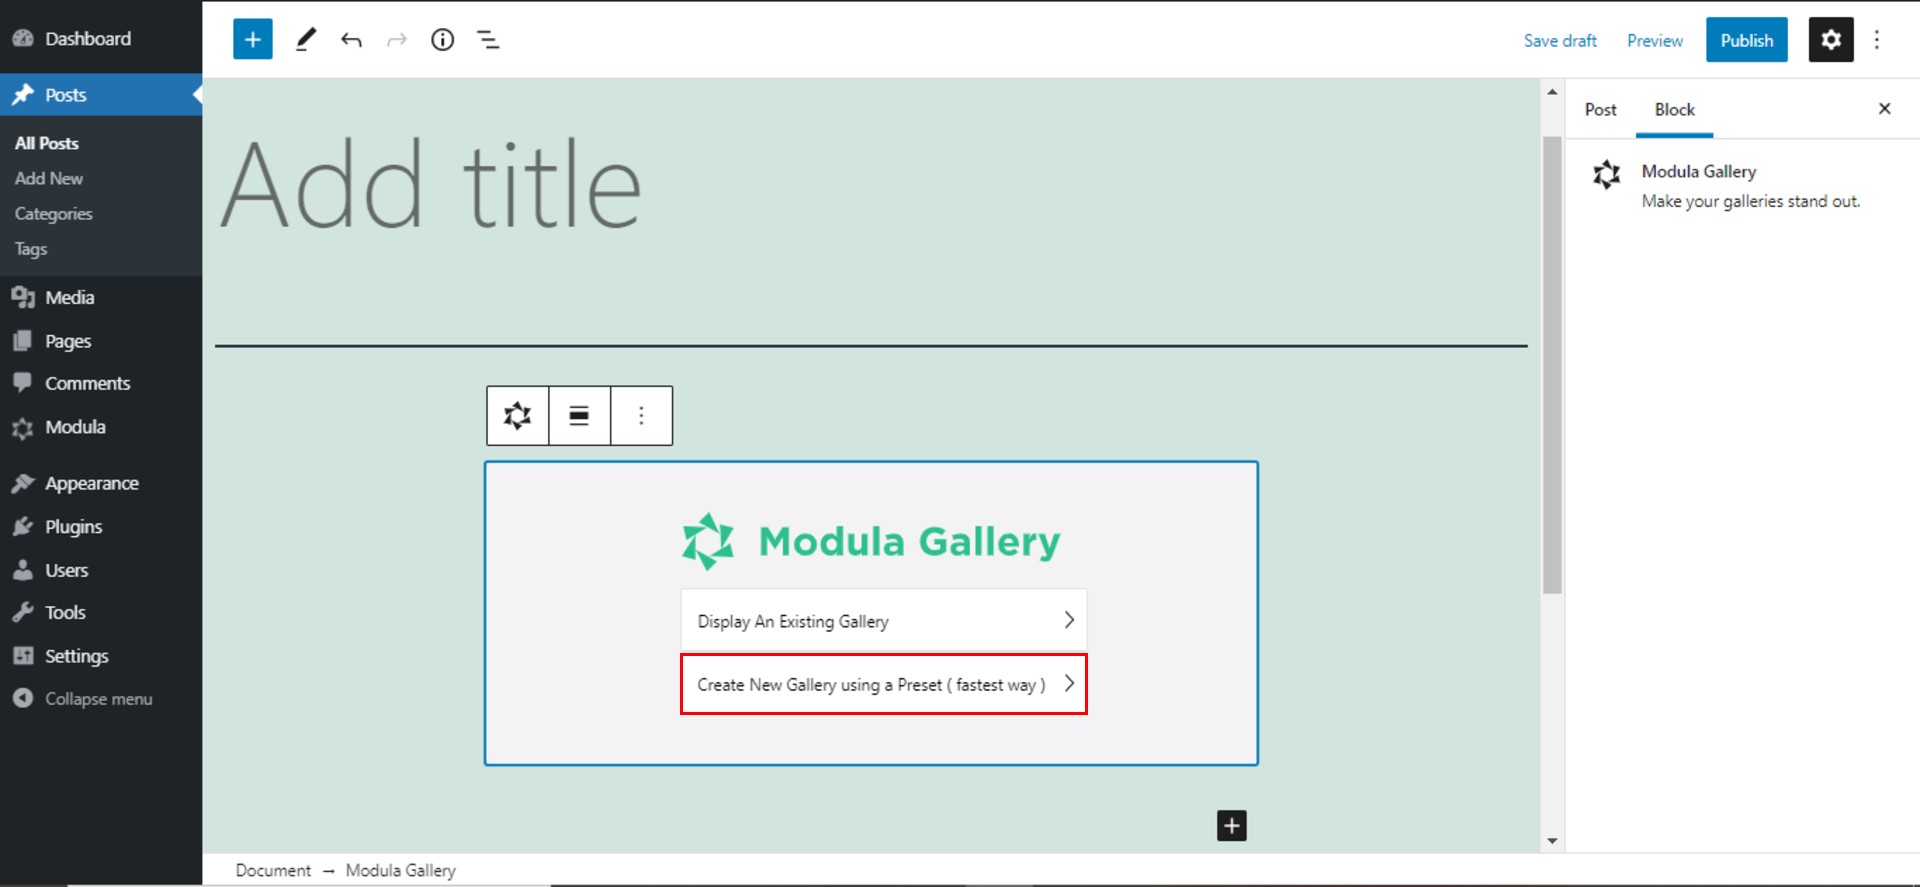Open the Appearance menu label
1920x887 pixels.
click(x=92, y=483)
